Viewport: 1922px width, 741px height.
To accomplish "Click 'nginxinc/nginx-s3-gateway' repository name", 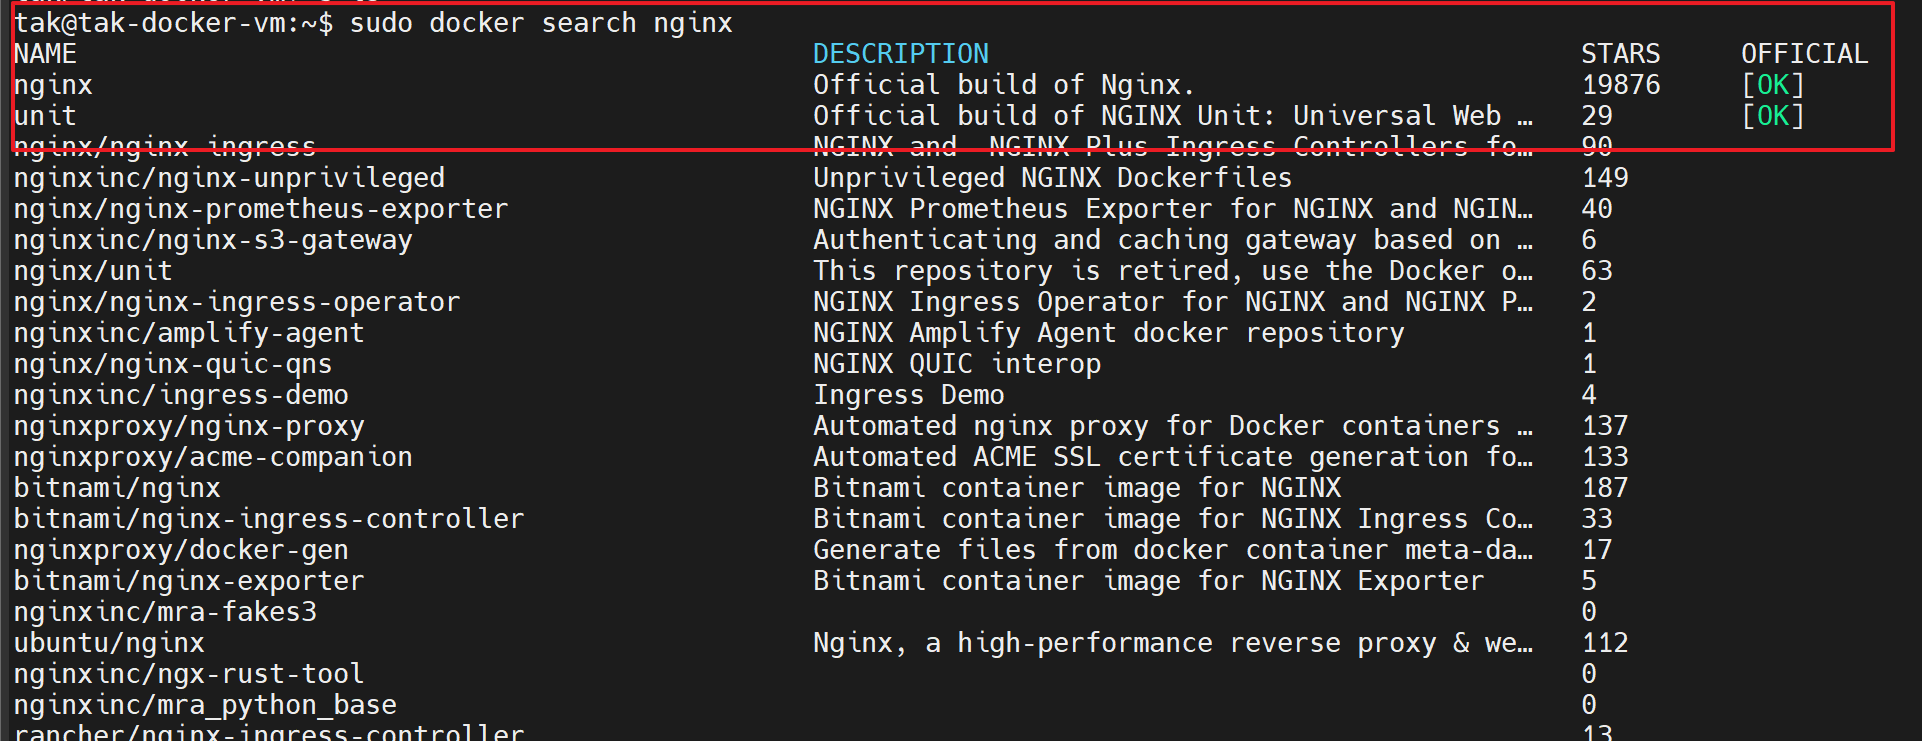I will [213, 240].
